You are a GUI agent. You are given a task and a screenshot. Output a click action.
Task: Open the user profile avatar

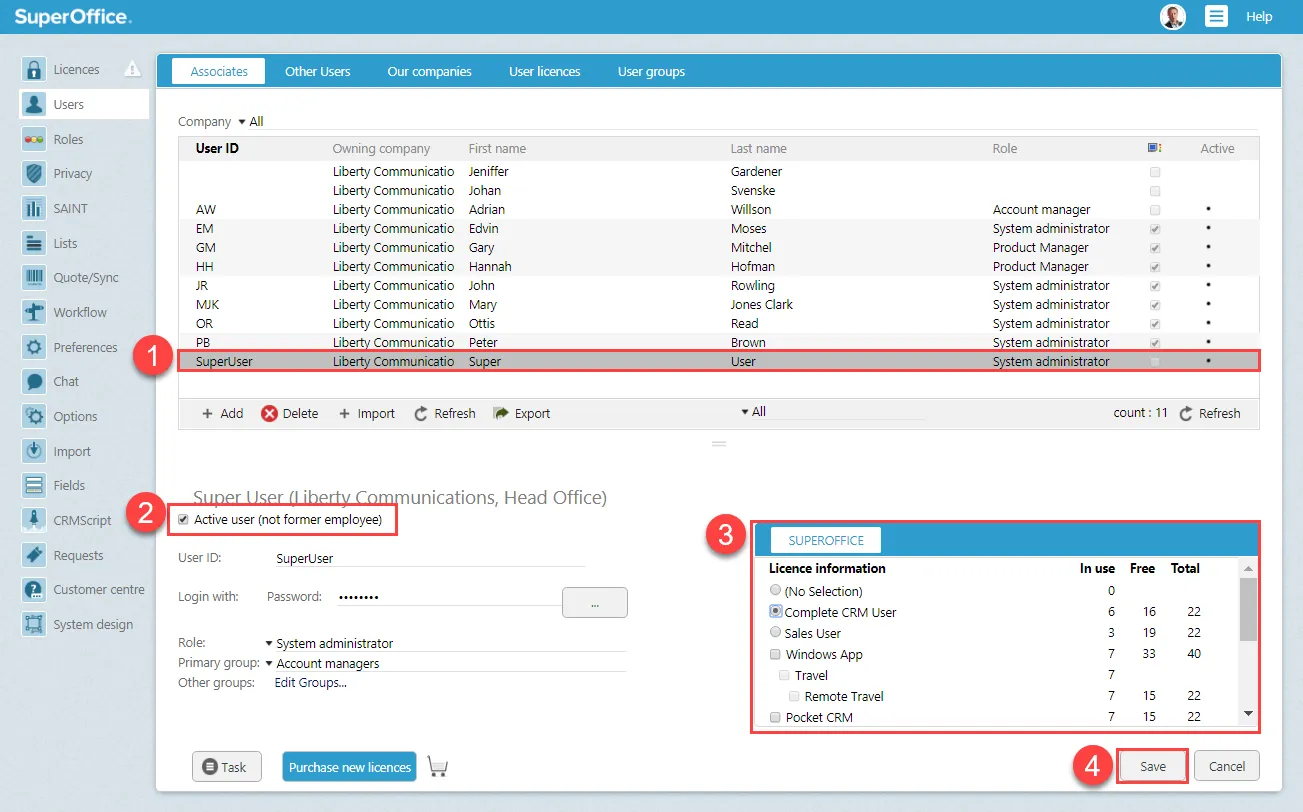click(x=1172, y=16)
